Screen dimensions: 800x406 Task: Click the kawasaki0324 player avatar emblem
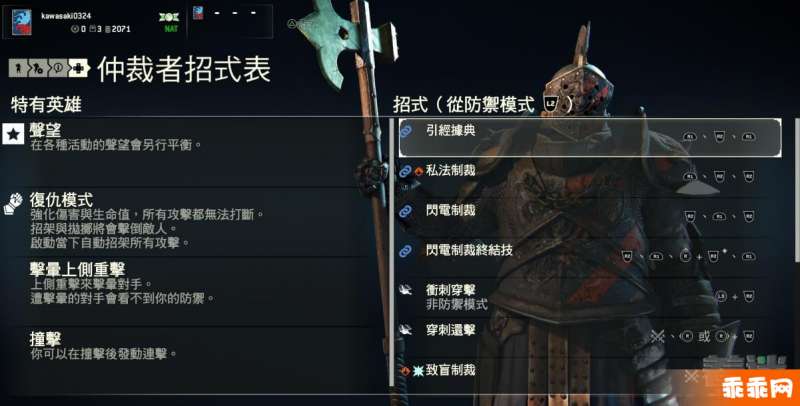21,22
